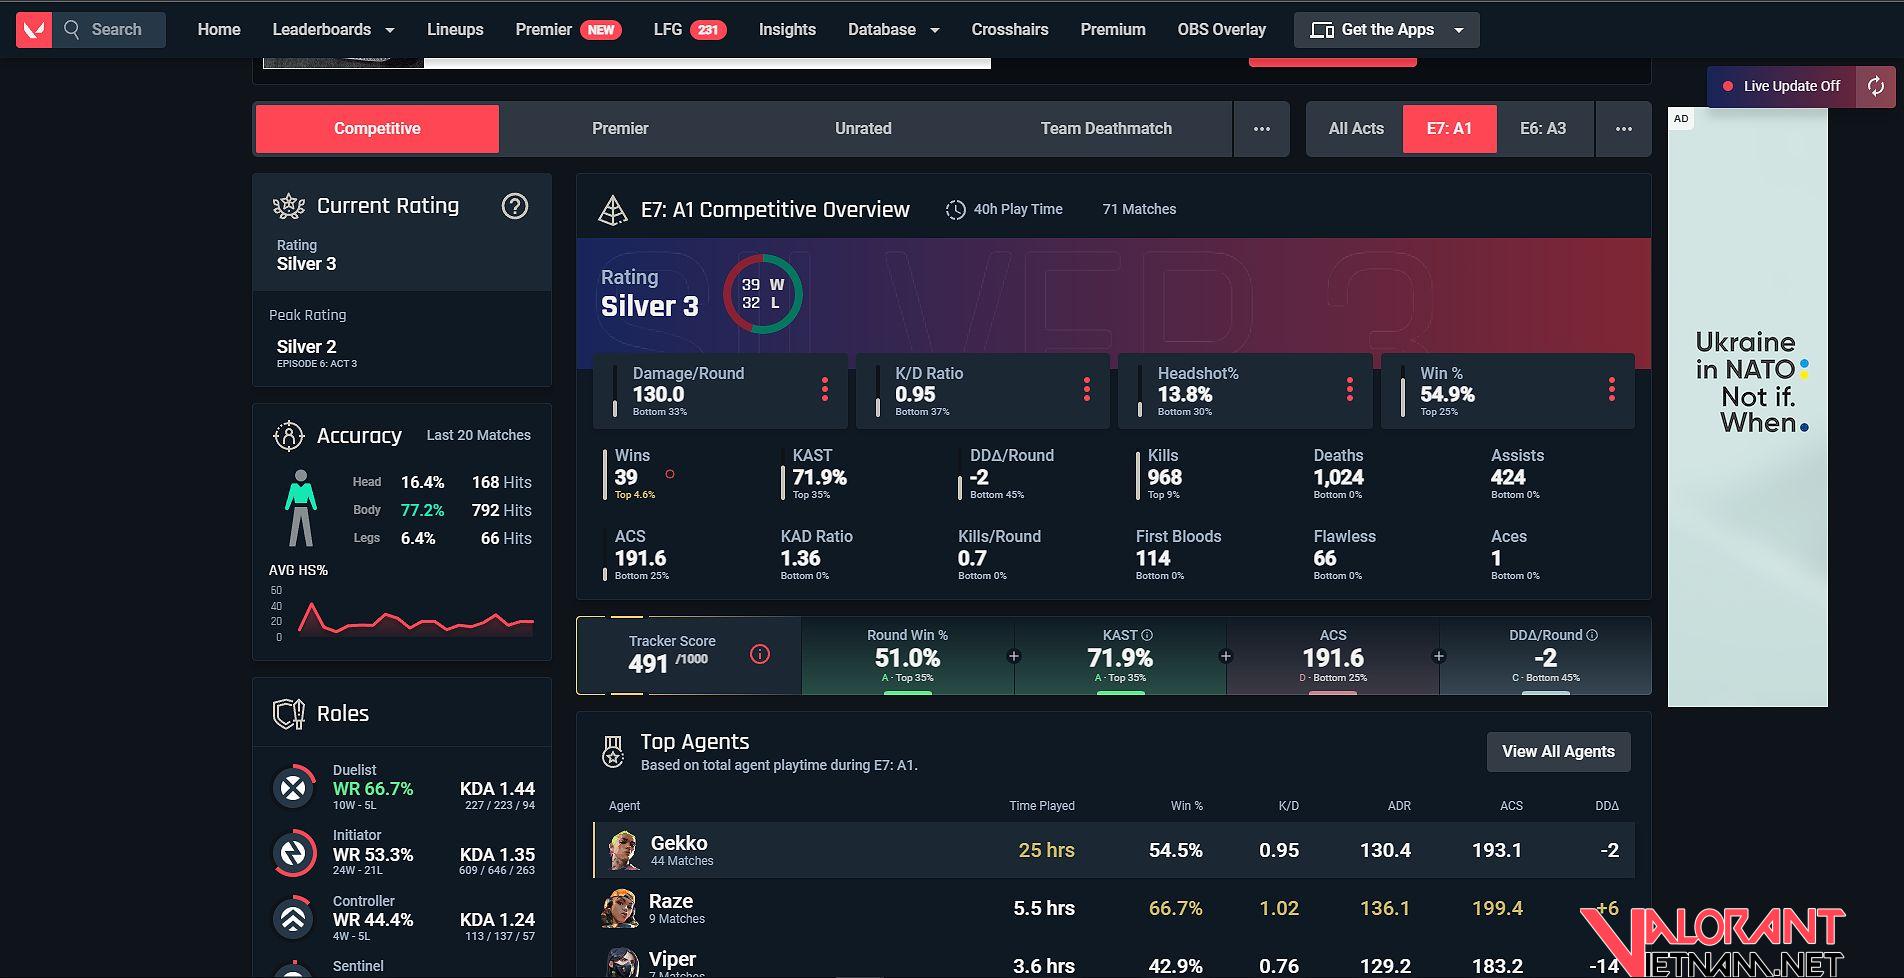Click the Time Played column header
Image resolution: width=1904 pixels, height=978 pixels.
point(1042,806)
